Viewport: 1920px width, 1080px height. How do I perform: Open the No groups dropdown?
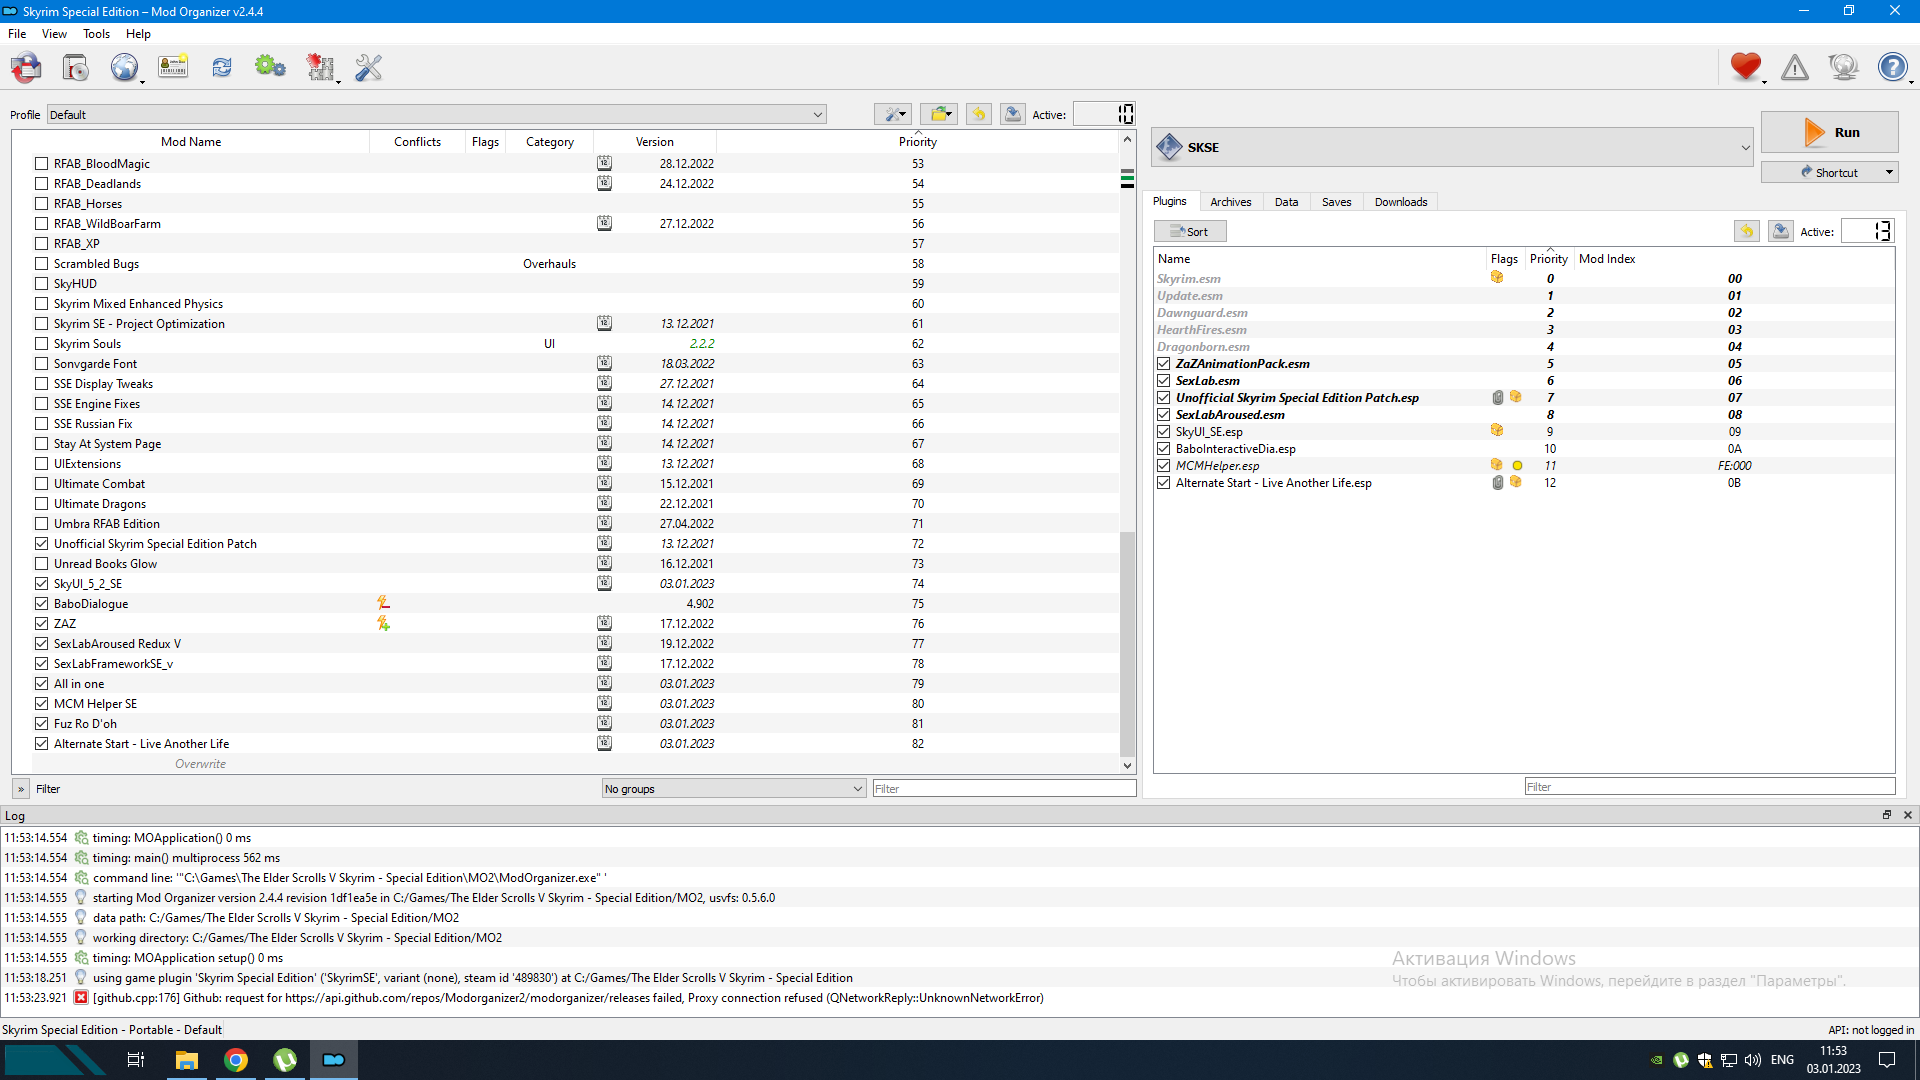tap(733, 789)
